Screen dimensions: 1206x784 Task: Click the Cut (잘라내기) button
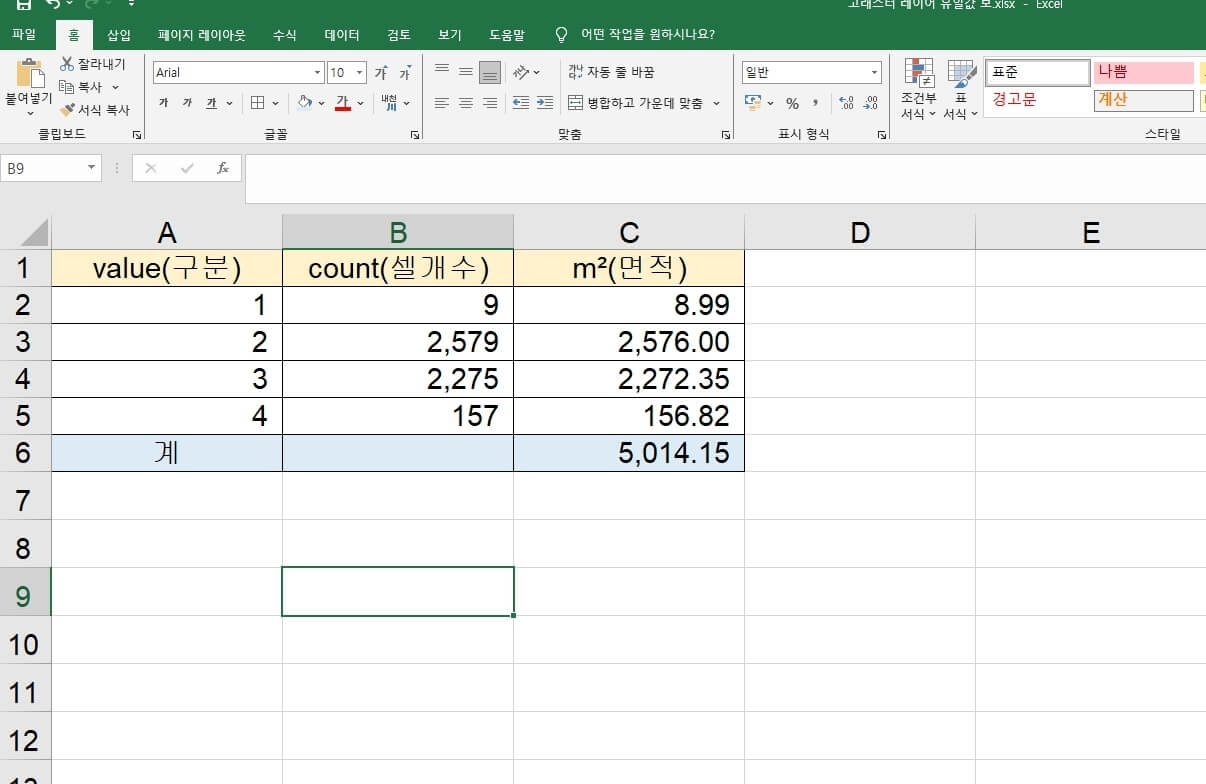pos(92,64)
